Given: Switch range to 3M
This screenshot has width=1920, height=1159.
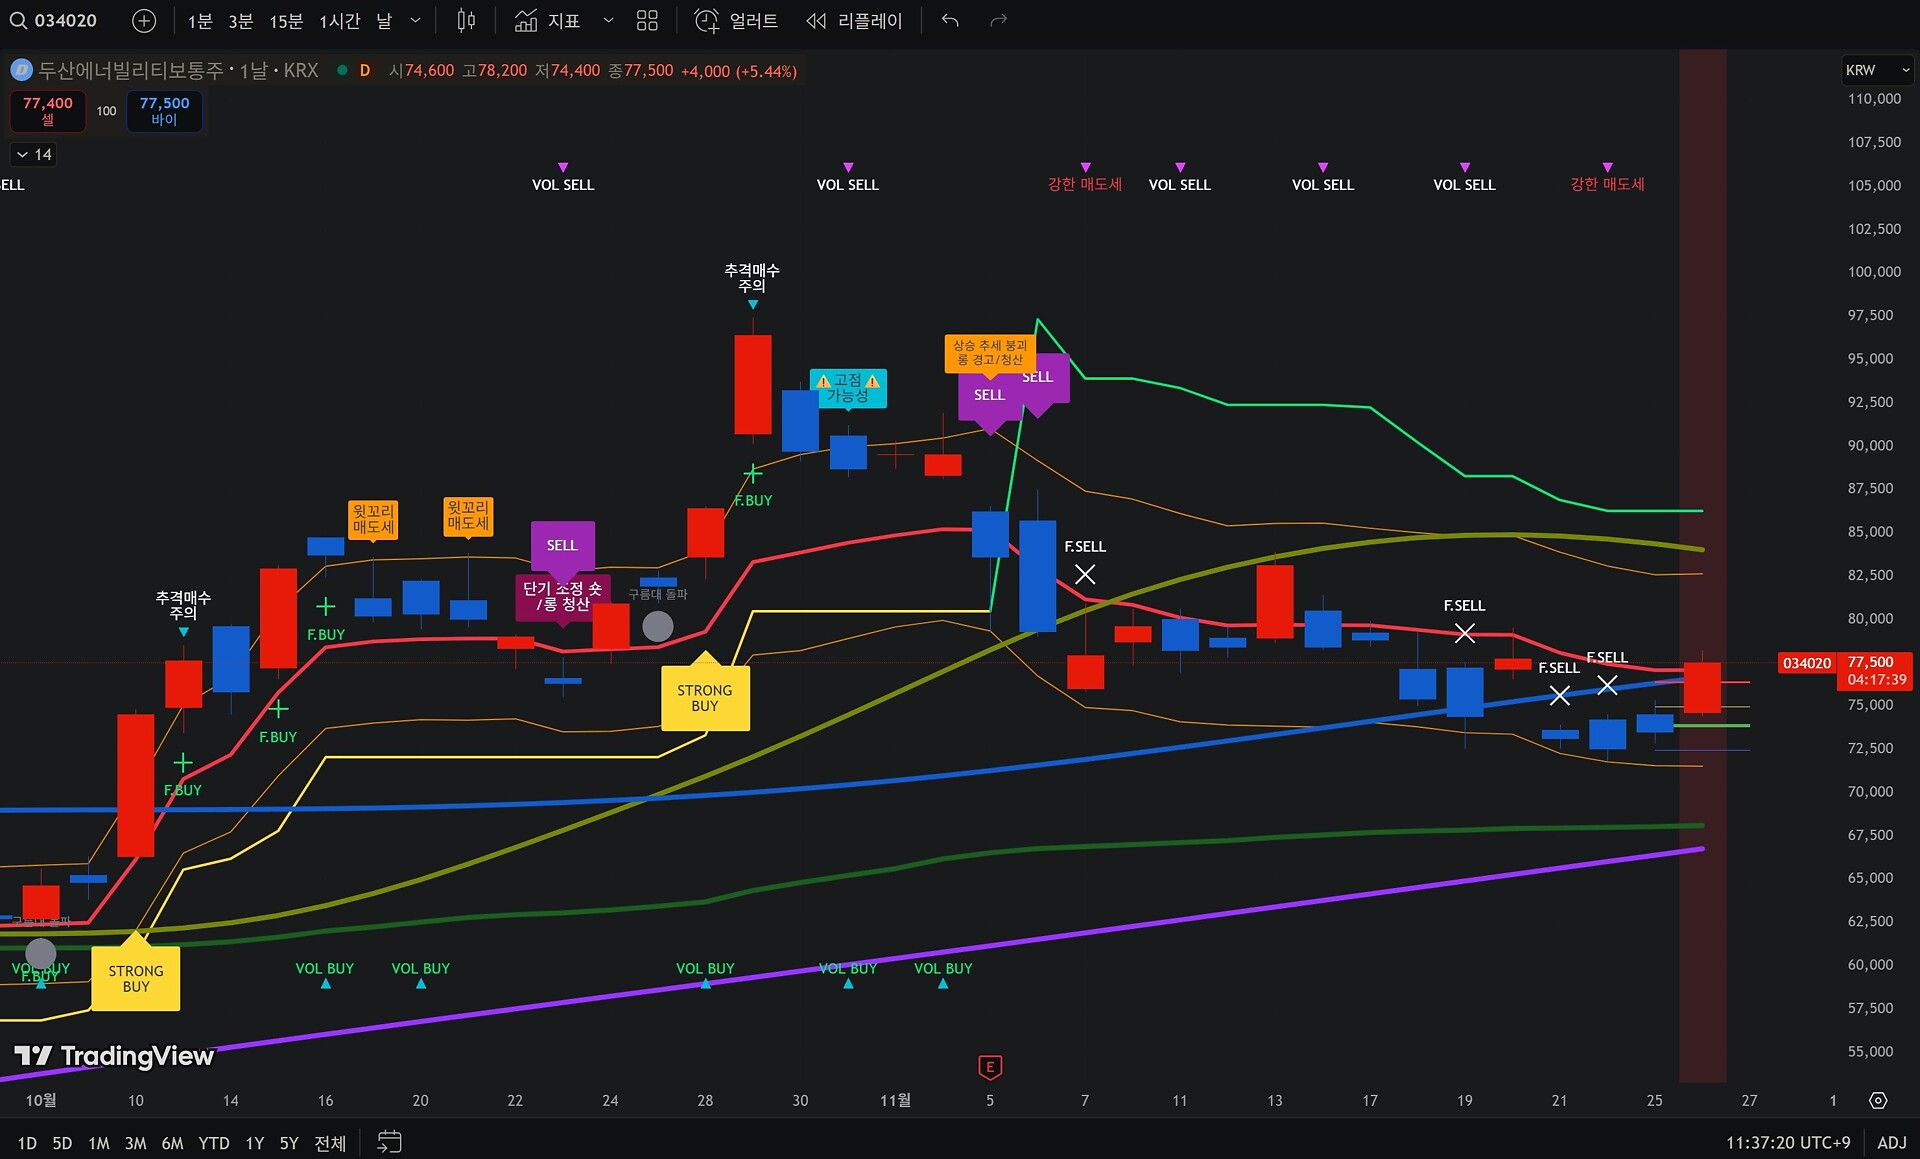Looking at the screenshot, I should point(136,1143).
